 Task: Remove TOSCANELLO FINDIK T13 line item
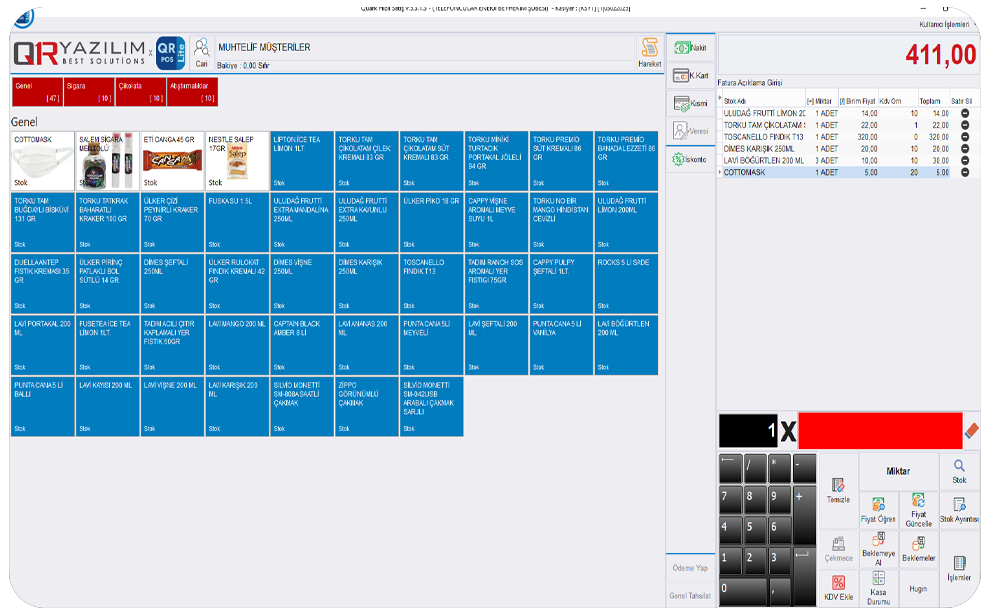point(965,137)
